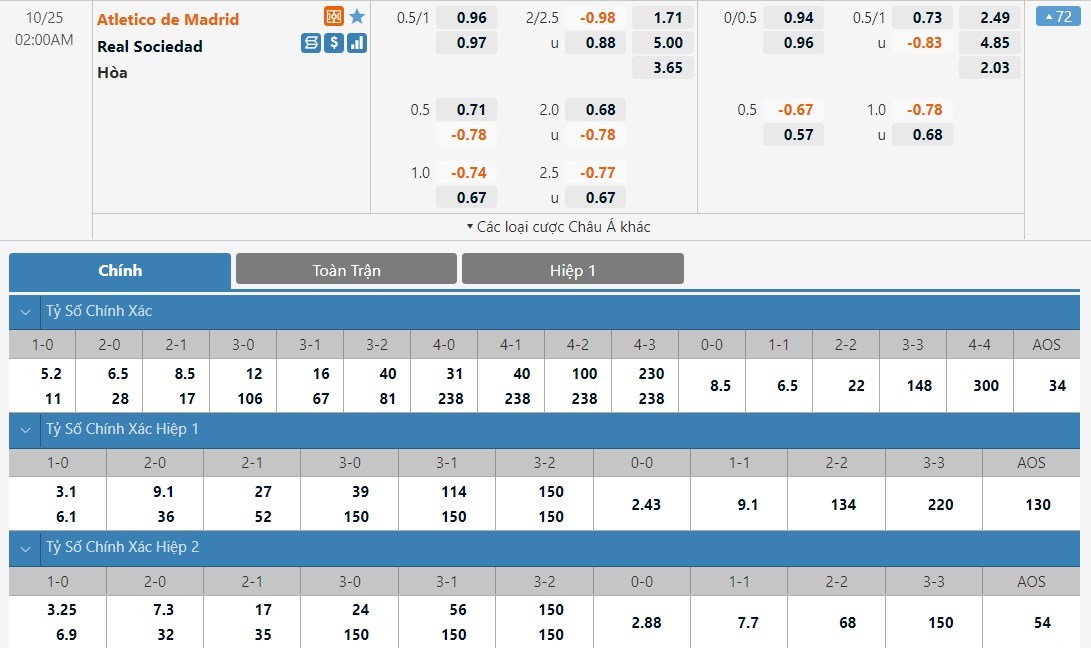Click the dollar sign icon
The height and width of the screenshot is (648, 1091).
(x=334, y=43)
